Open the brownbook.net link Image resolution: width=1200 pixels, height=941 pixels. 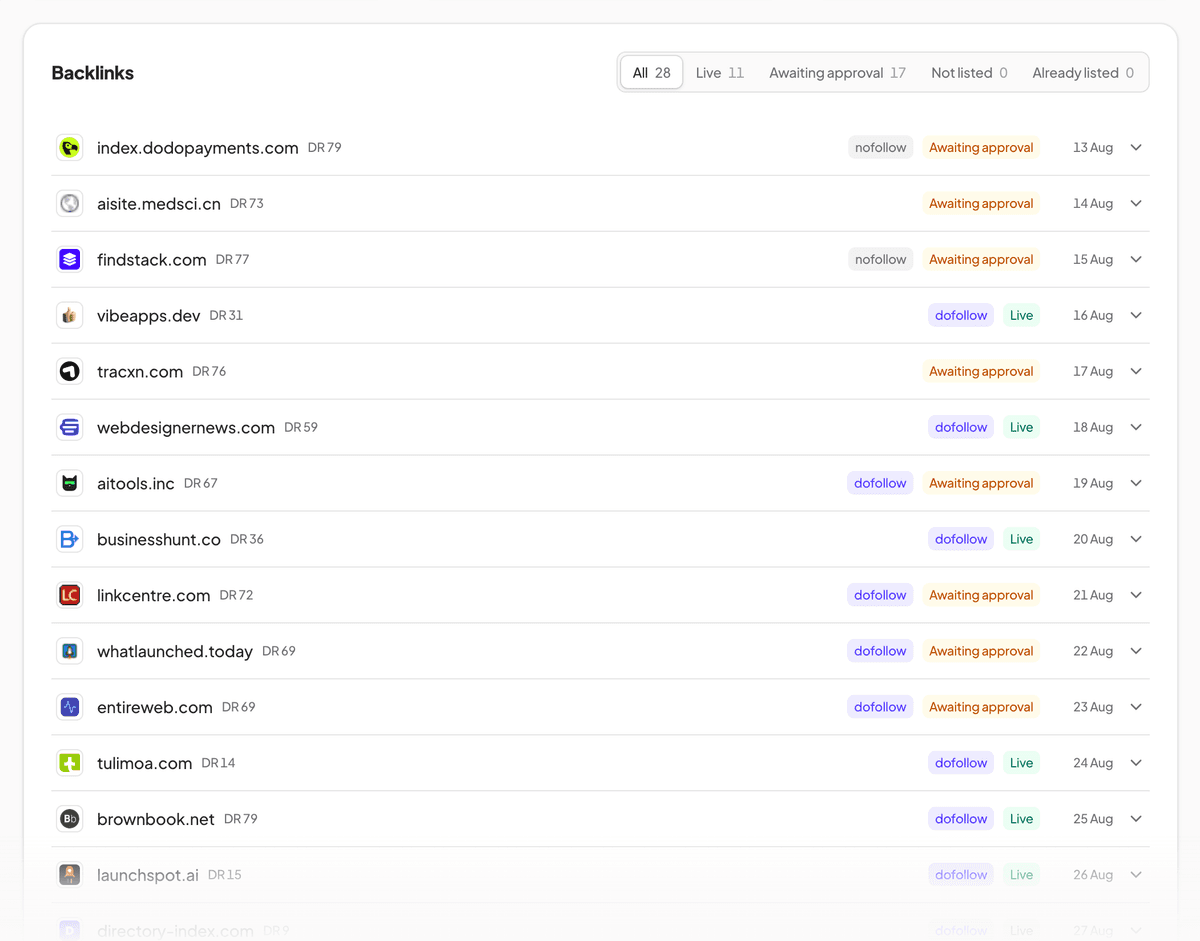(156, 820)
